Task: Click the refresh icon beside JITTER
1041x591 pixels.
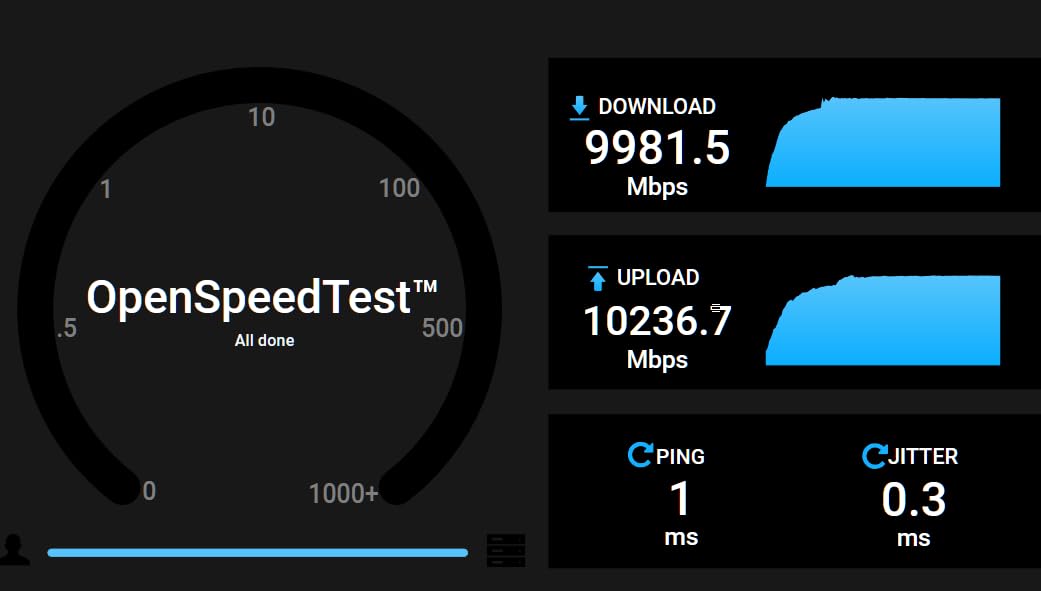Action: click(x=874, y=457)
